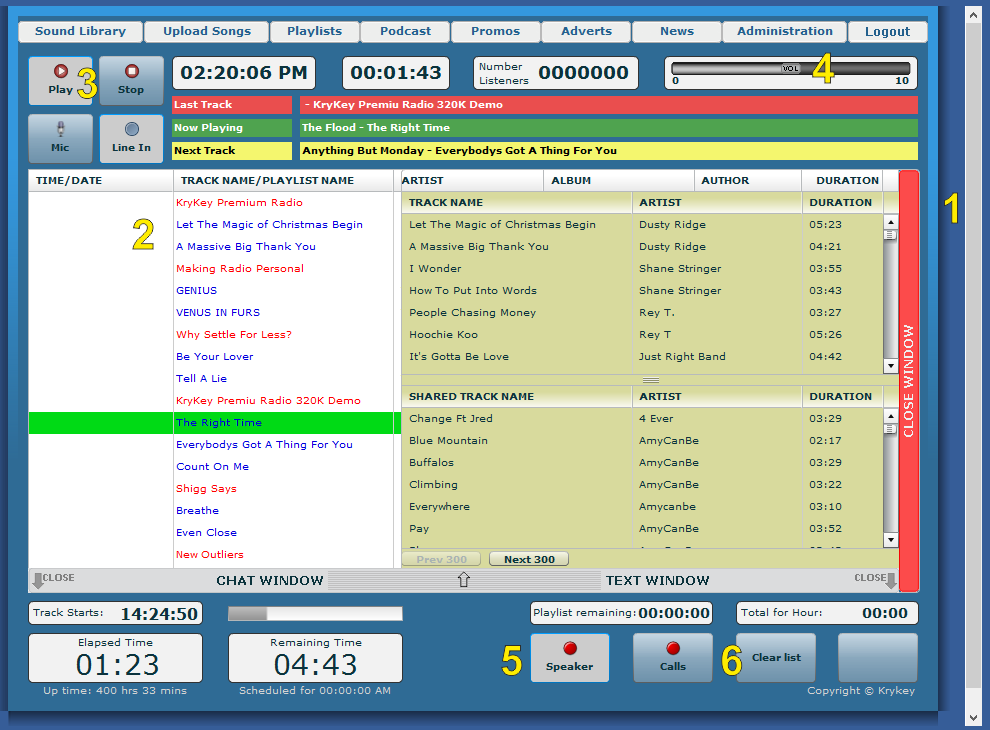Open the Sound Library tab

point(80,32)
